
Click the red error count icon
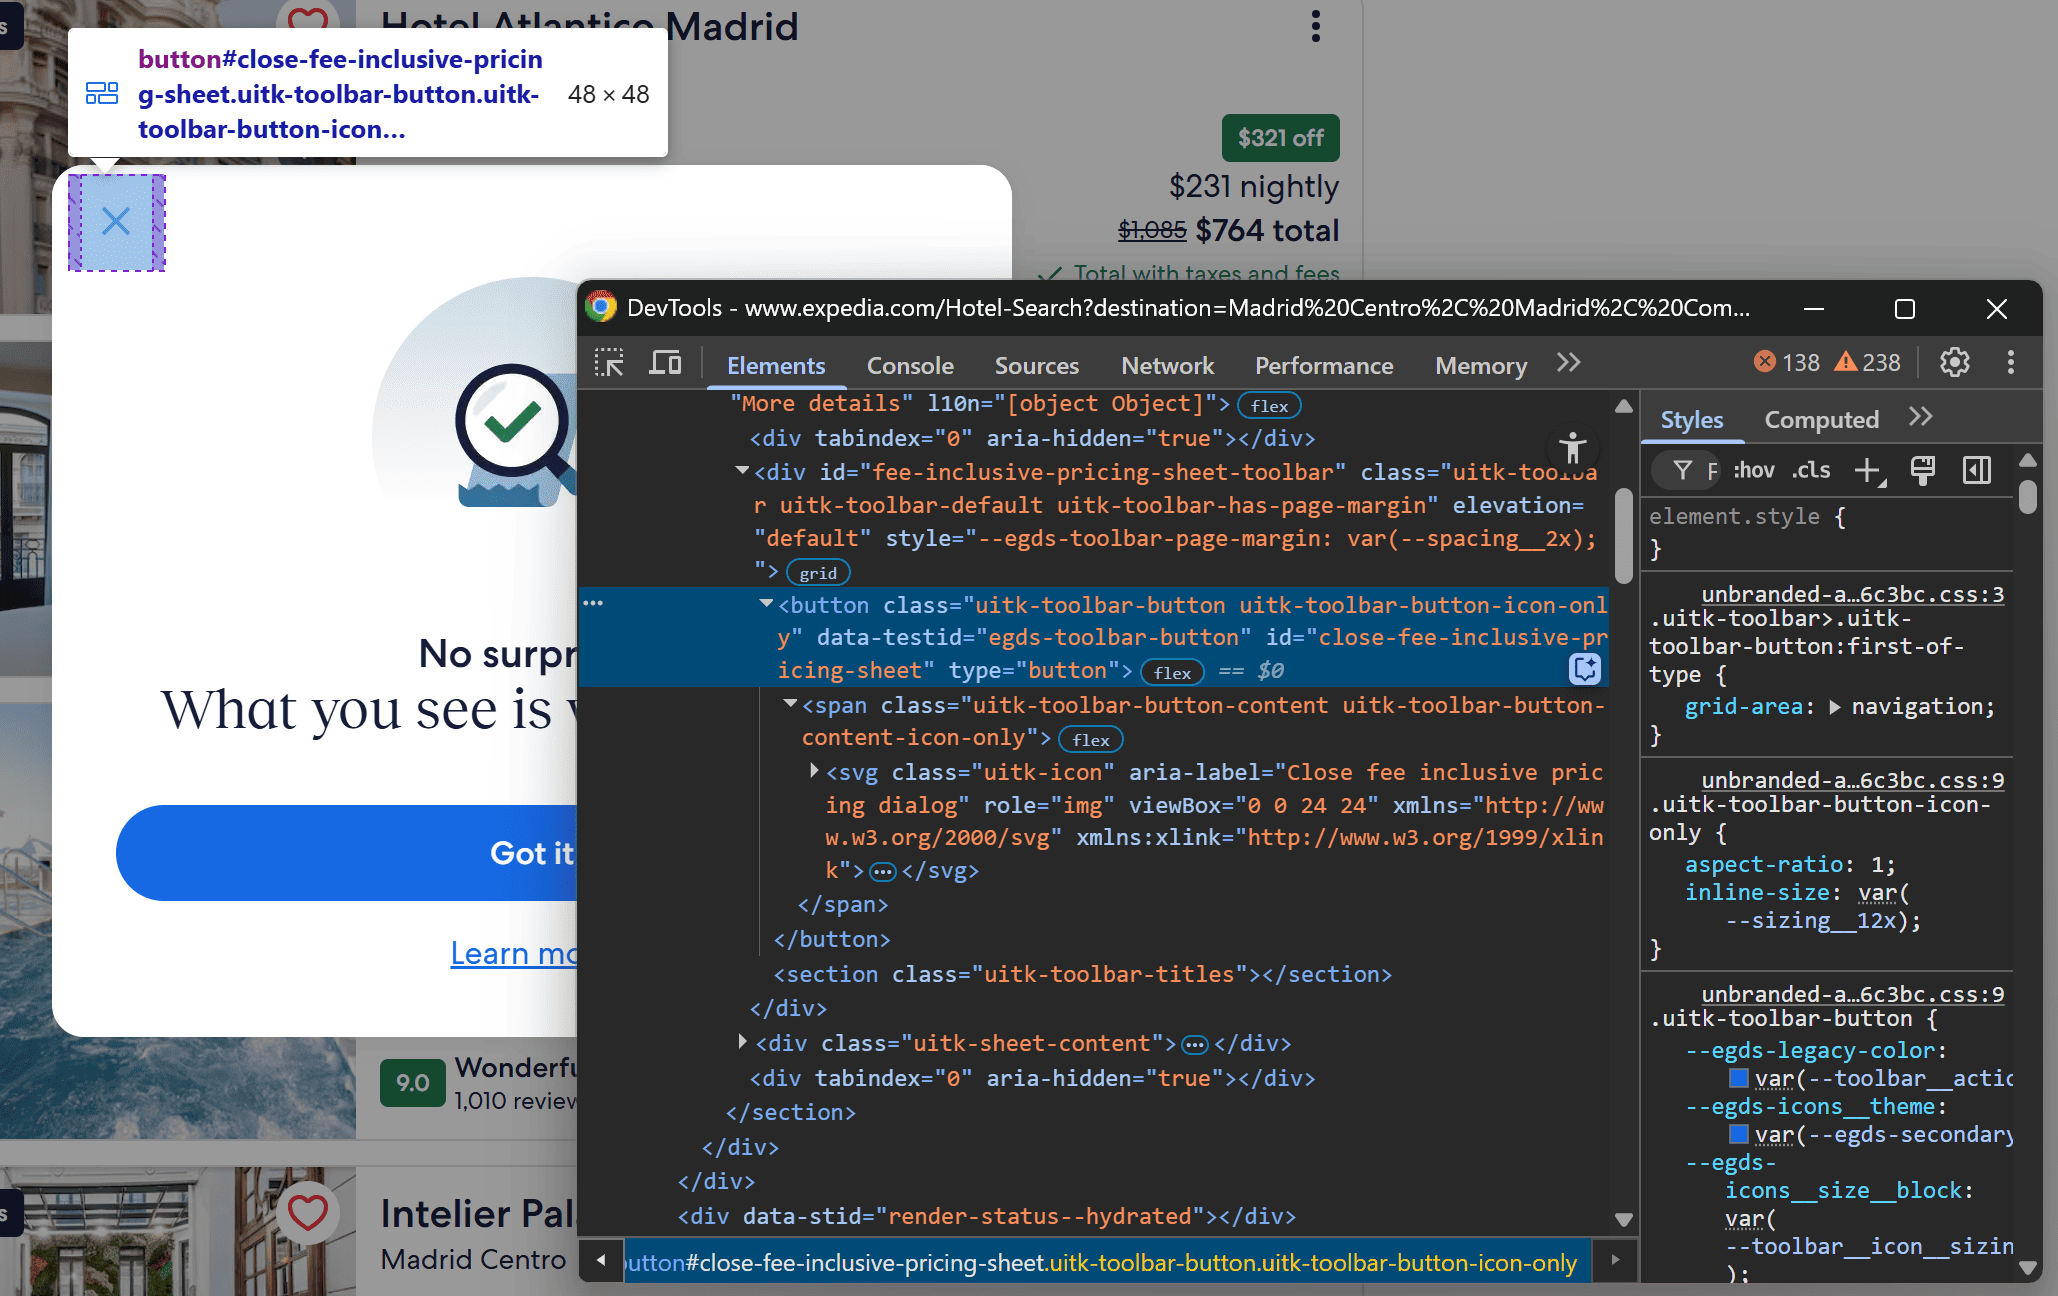1765,362
